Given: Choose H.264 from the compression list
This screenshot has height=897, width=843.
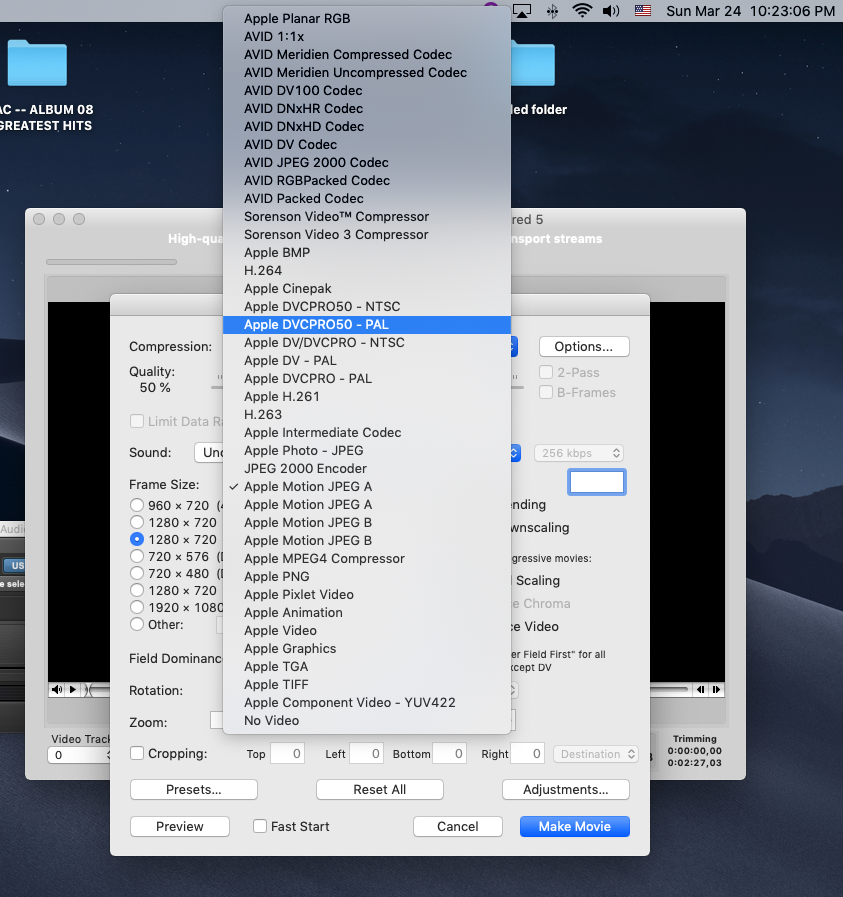Looking at the screenshot, I should (367, 271).
